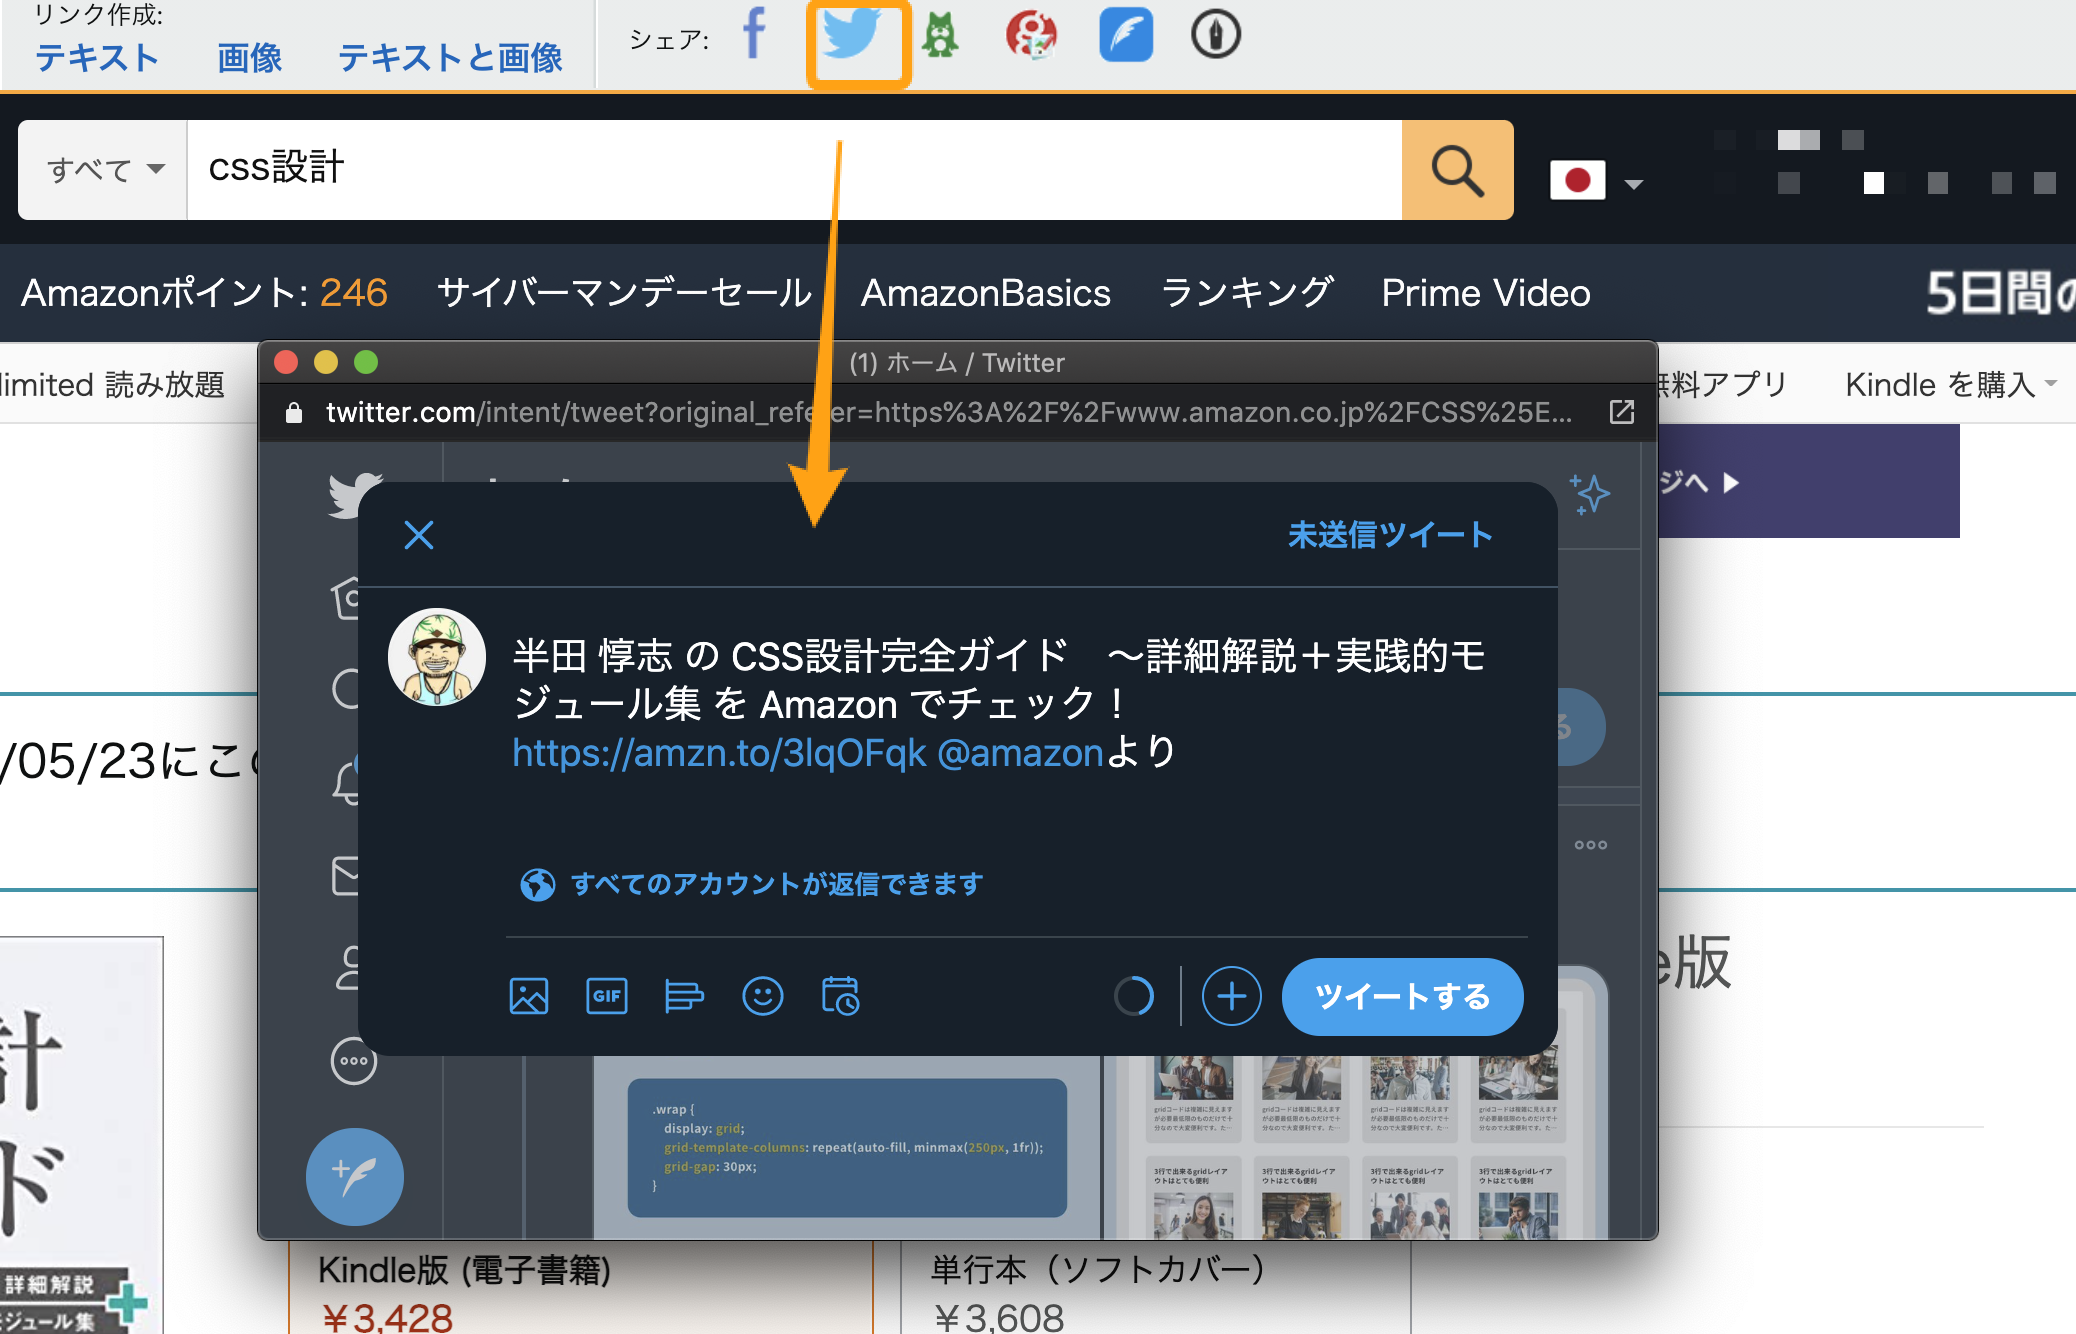Add another tweet with the plus button
This screenshot has height=1334, width=2076.
point(1232,996)
